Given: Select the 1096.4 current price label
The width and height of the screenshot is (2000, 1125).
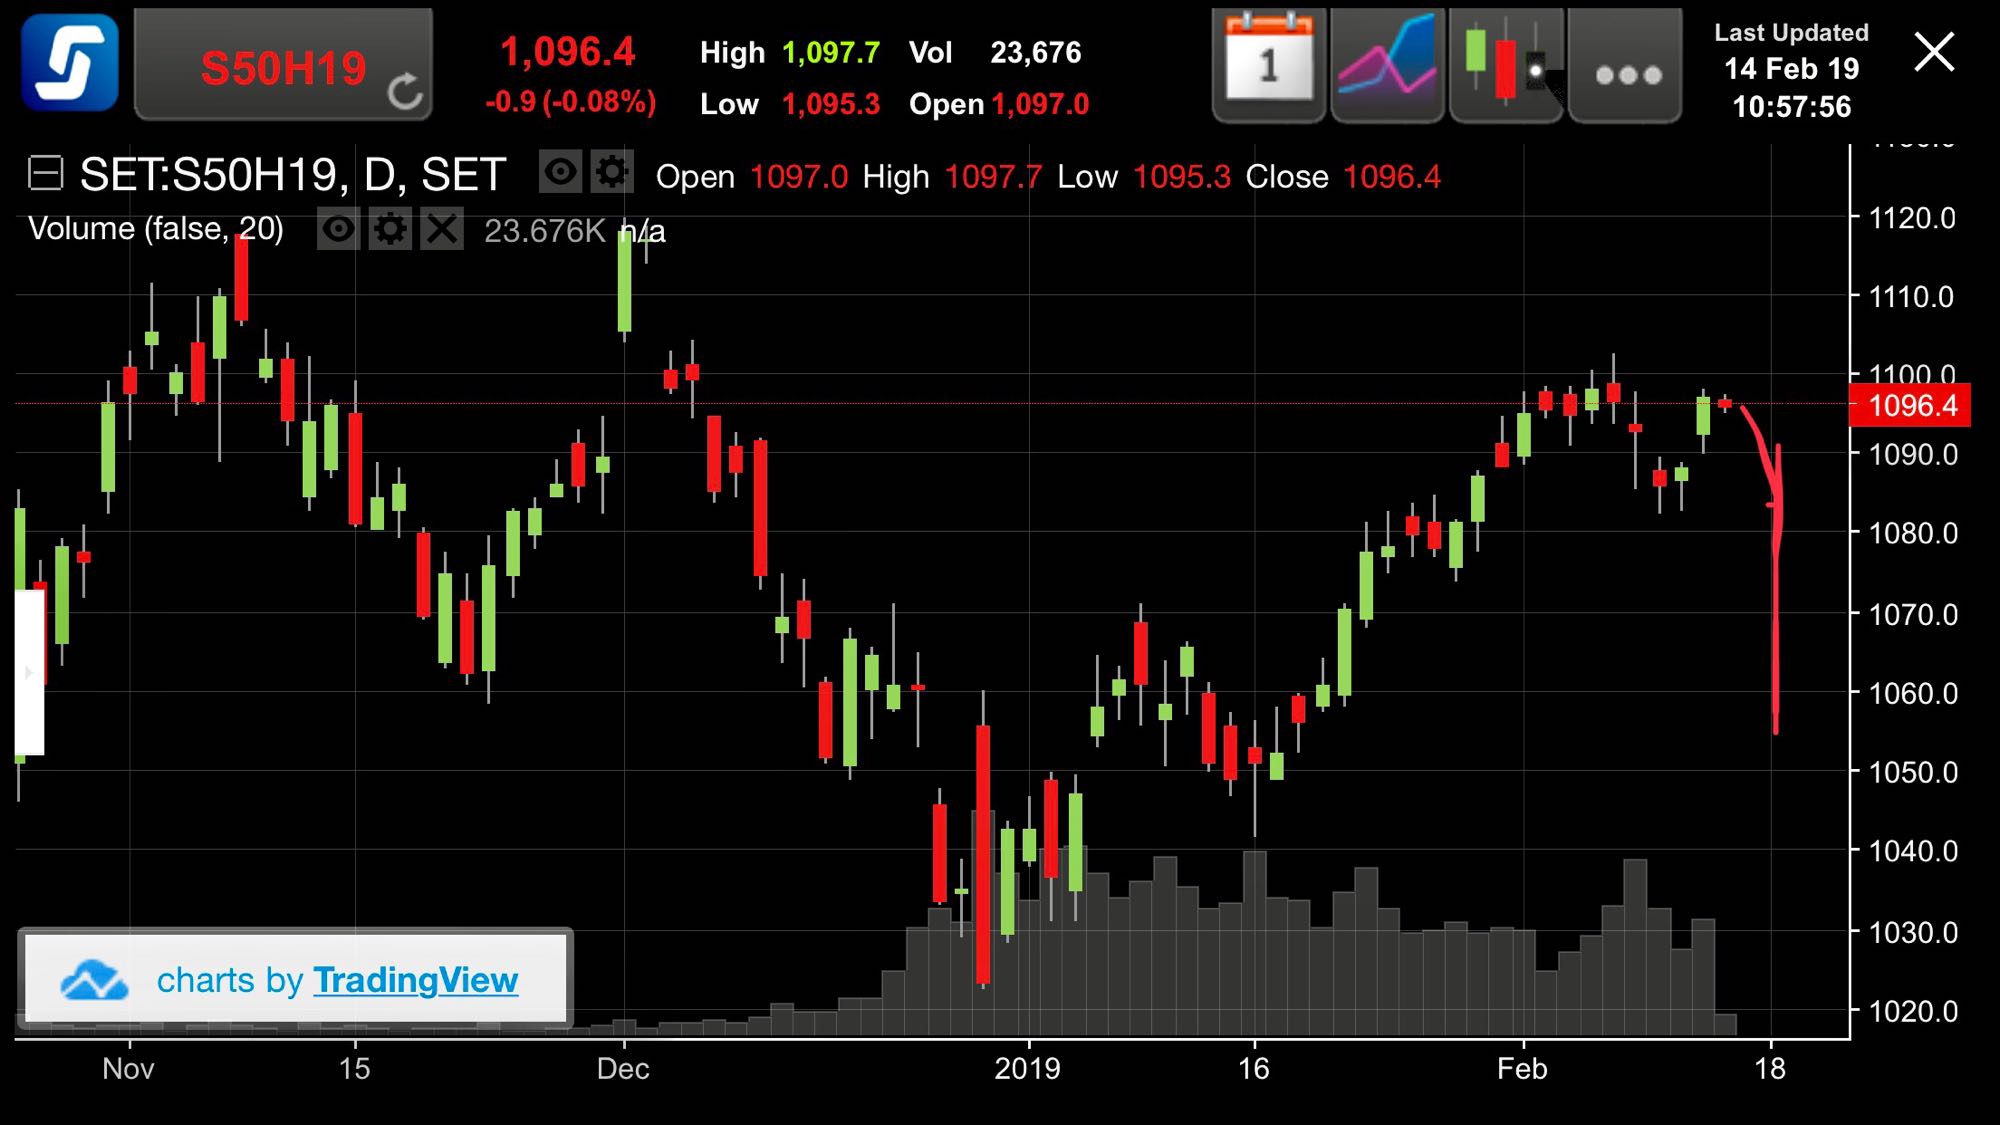Looking at the screenshot, I should 1911,406.
